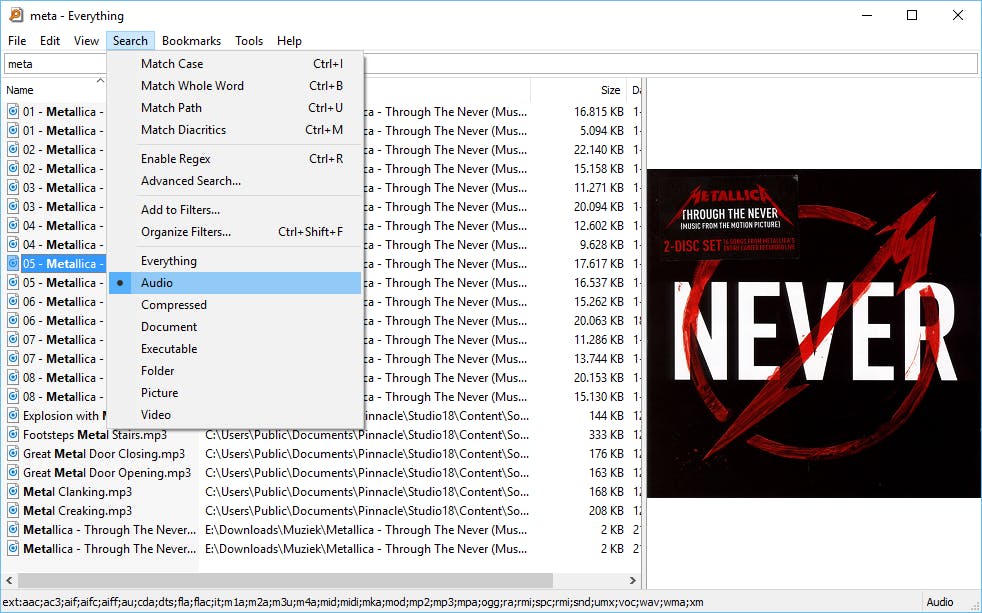Click file icon for Great Metal Door Closing.mp3
This screenshot has height=613, width=982.
13,453
